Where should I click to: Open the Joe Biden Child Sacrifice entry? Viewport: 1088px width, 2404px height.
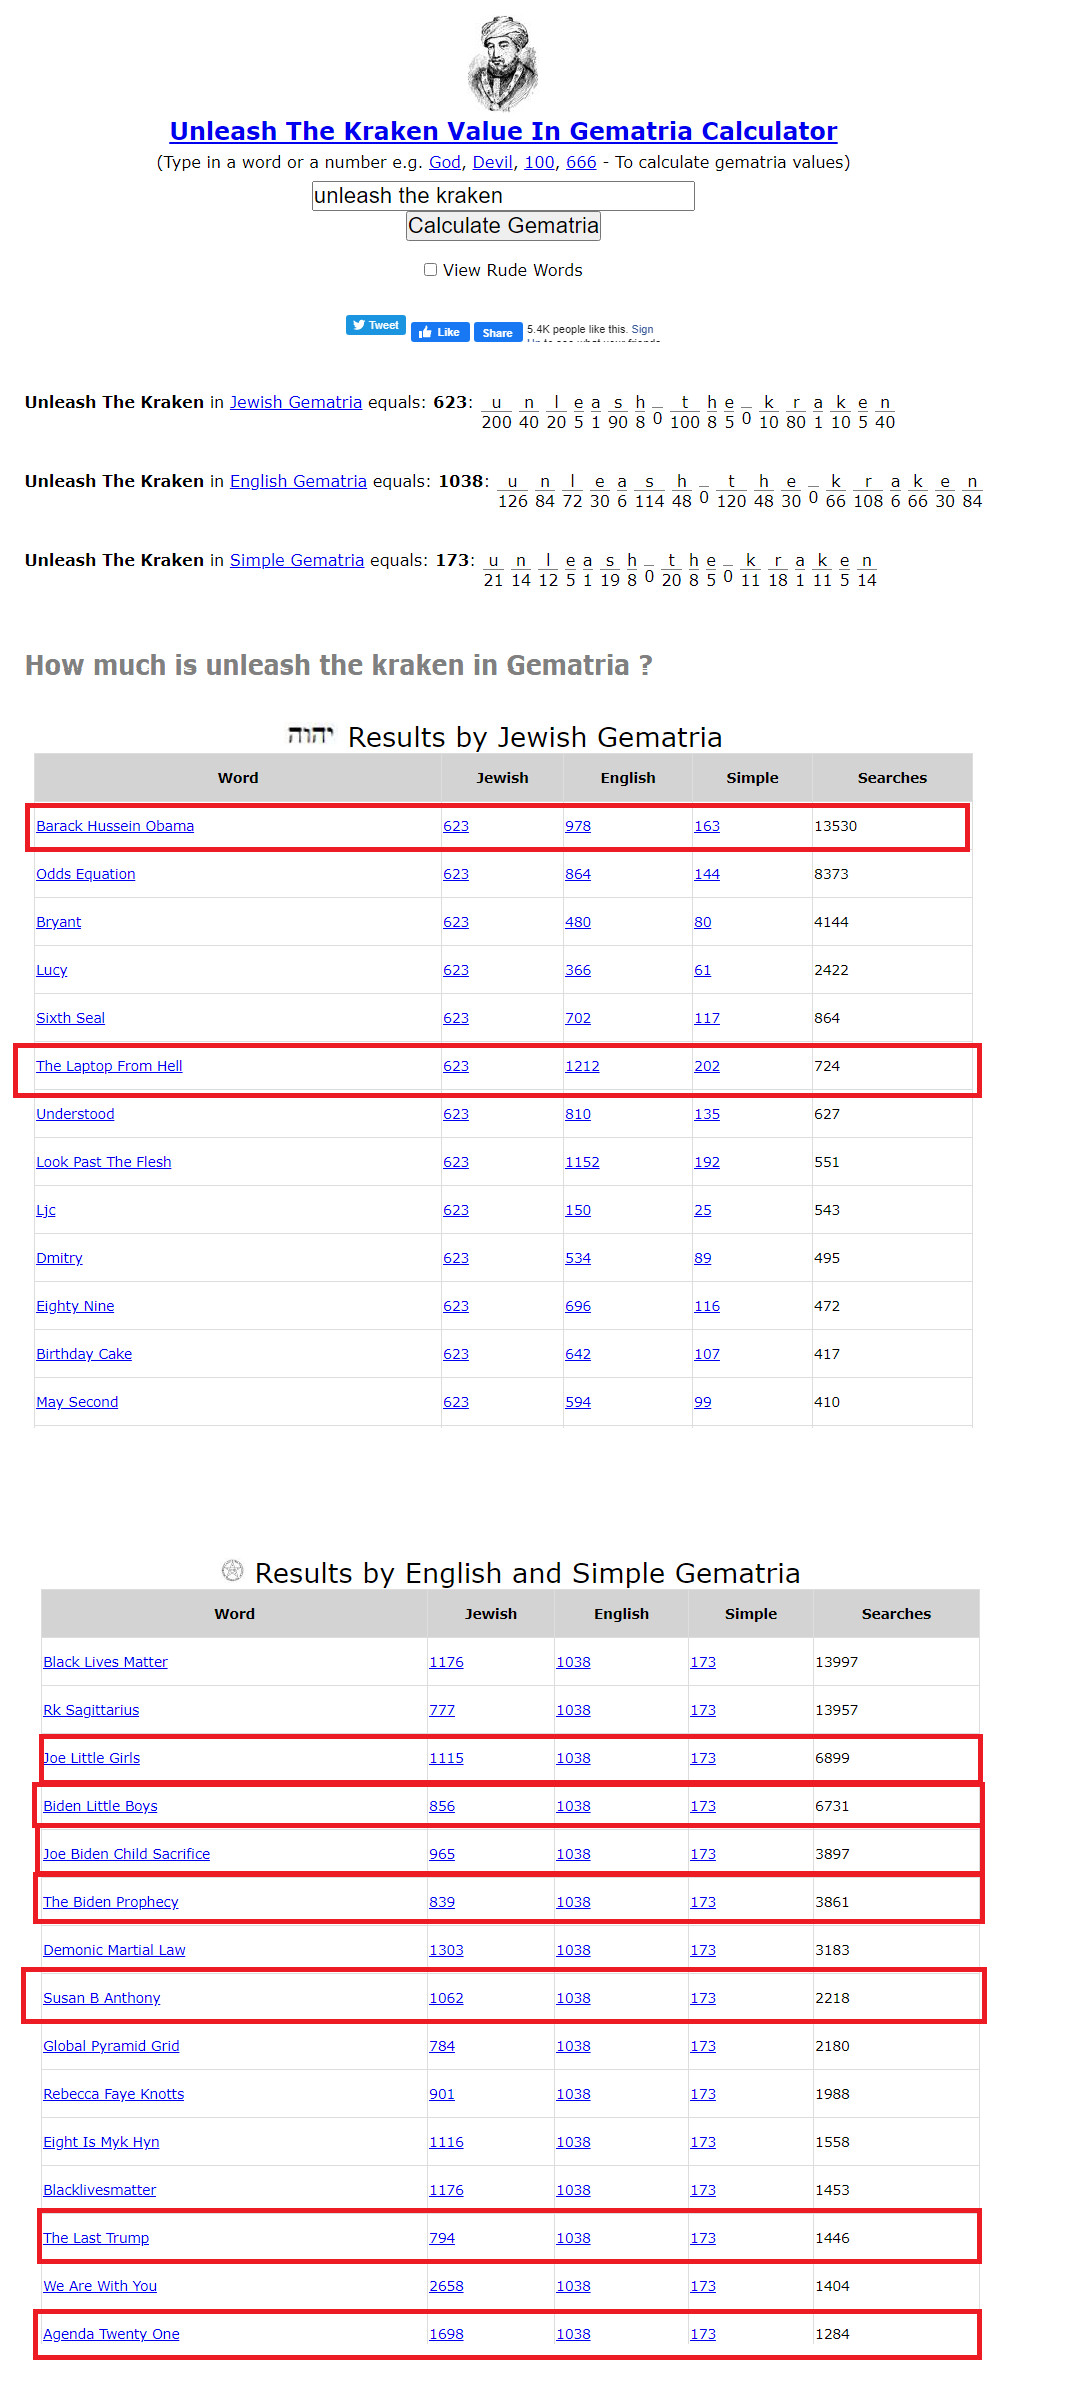[126, 1854]
